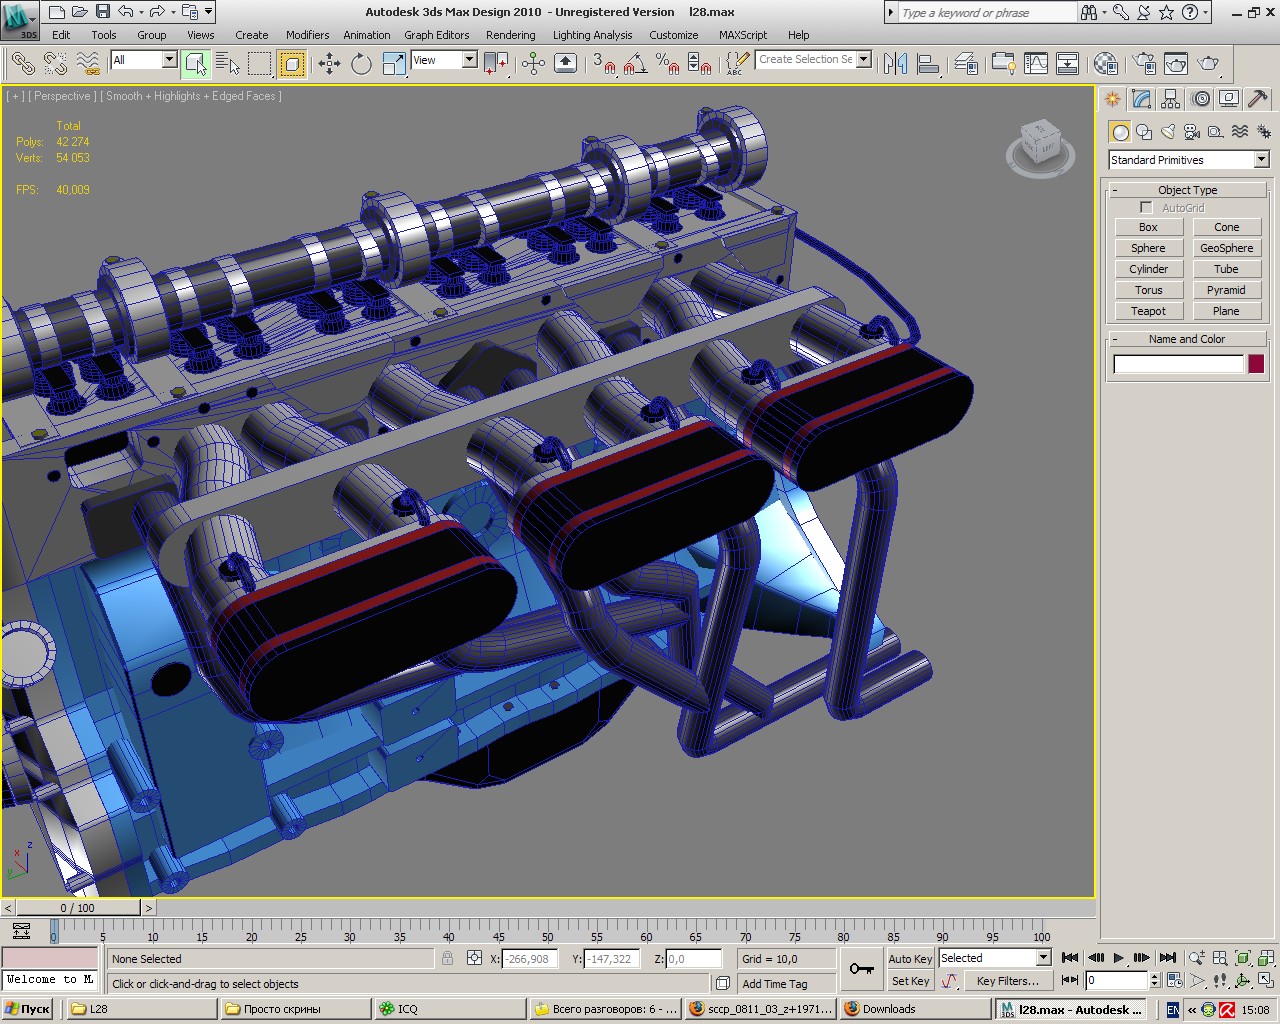Toggle the Angle Snap button
The height and width of the screenshot is (1024, 1280).
tap(635, 64)
